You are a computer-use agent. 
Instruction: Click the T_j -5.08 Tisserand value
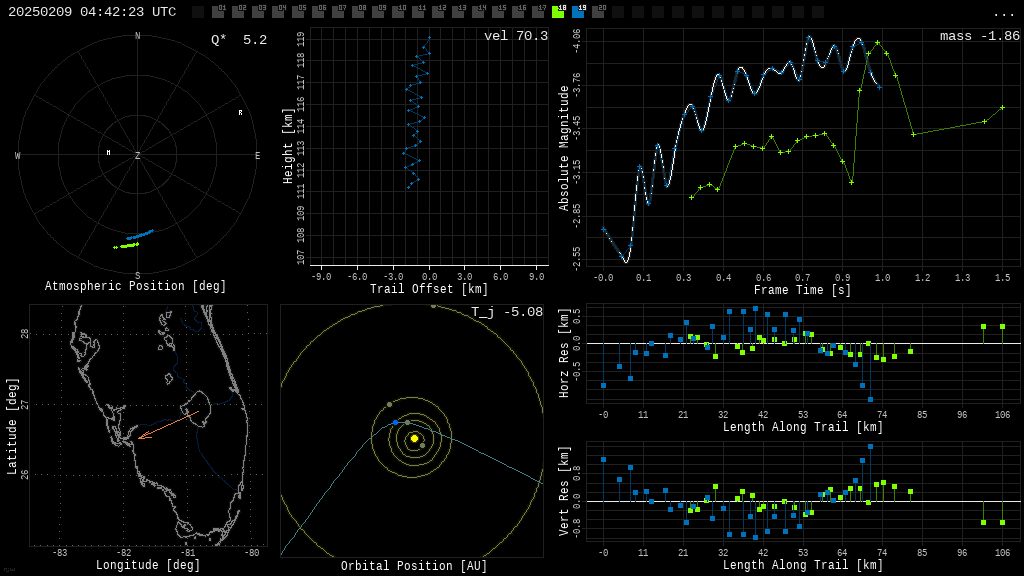pos(507,312)
